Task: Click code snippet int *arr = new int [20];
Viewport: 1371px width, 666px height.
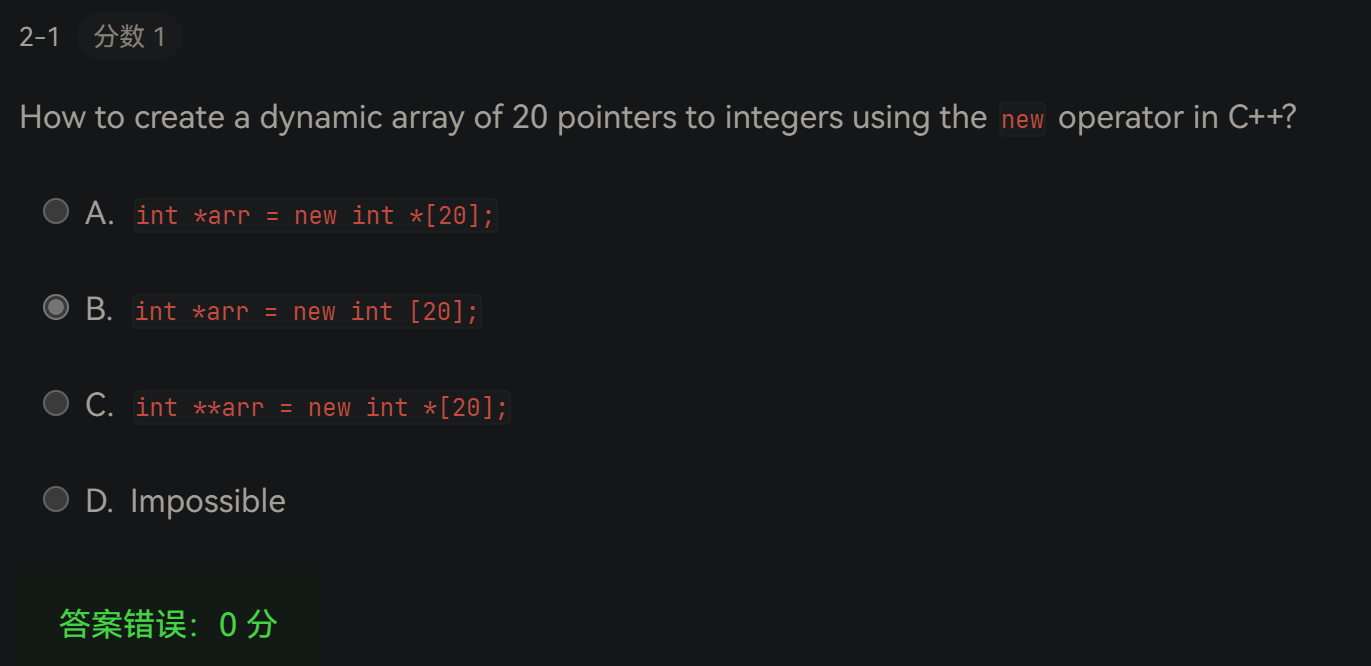Action: point(307,311)
